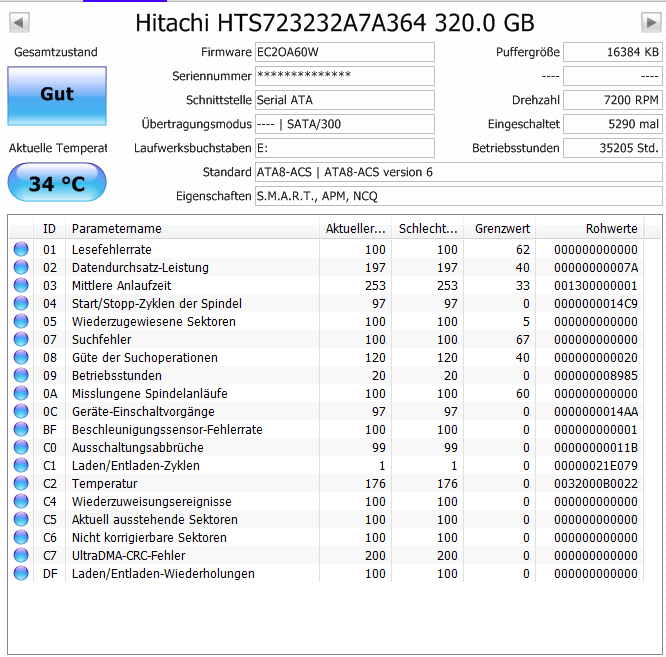Click status orb for Beschleunigungssensor-Fehlerrate row
Screen dimensions: 666x657
click(x=21, y=429)
